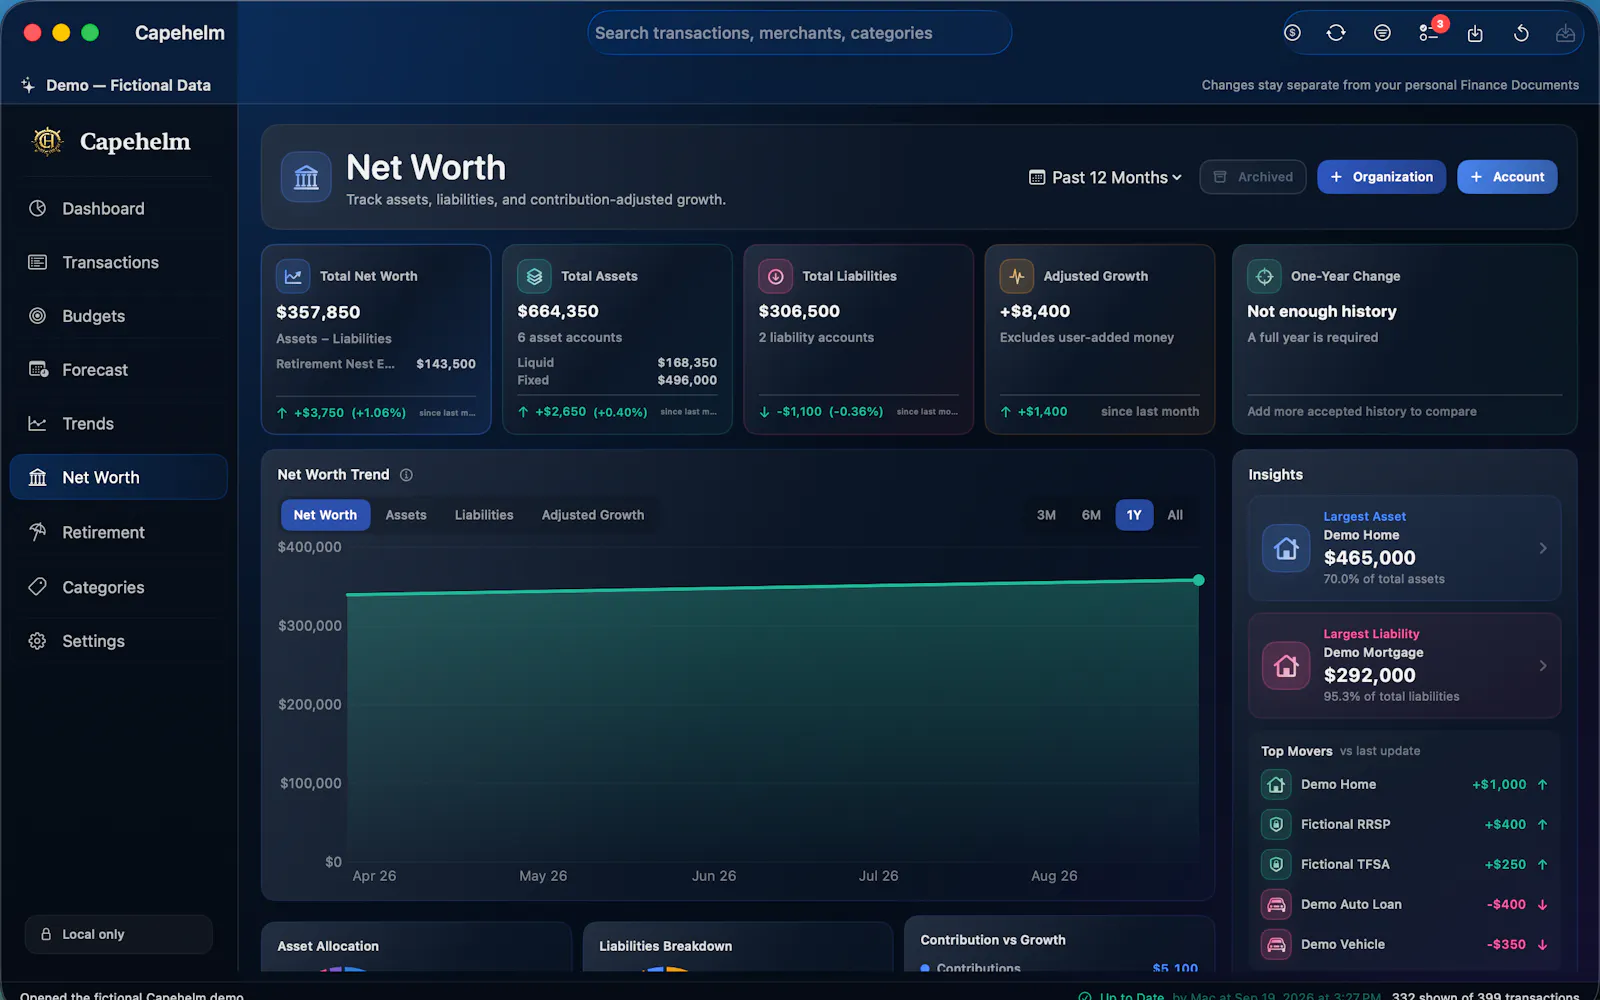Image resolution: width=1600 pixels, height=1000 pixels.
Task: Click the Adjusted Growth pulse icon
Action: [x=1017, y=276]
